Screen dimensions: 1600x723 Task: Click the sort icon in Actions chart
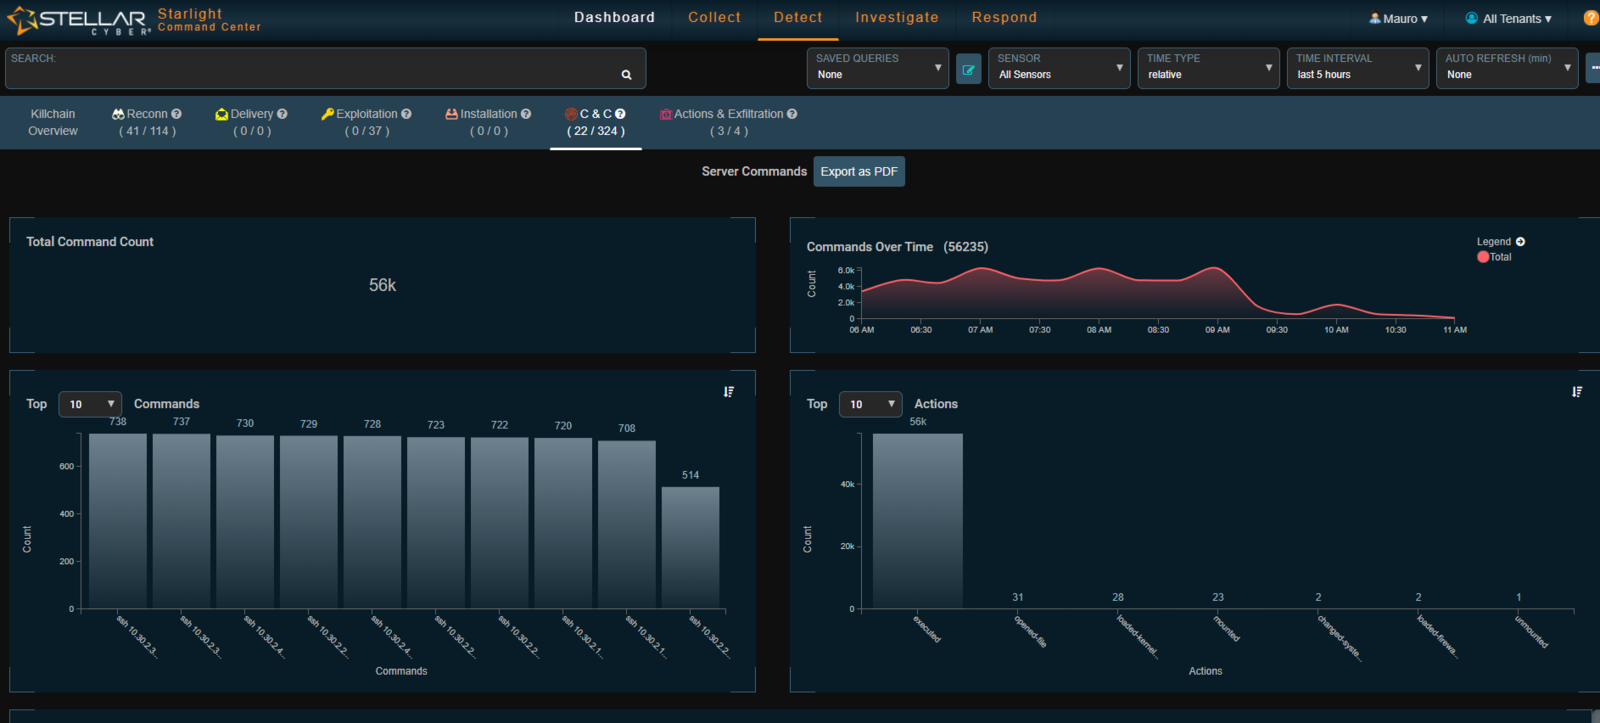(x=1577, y=392)
